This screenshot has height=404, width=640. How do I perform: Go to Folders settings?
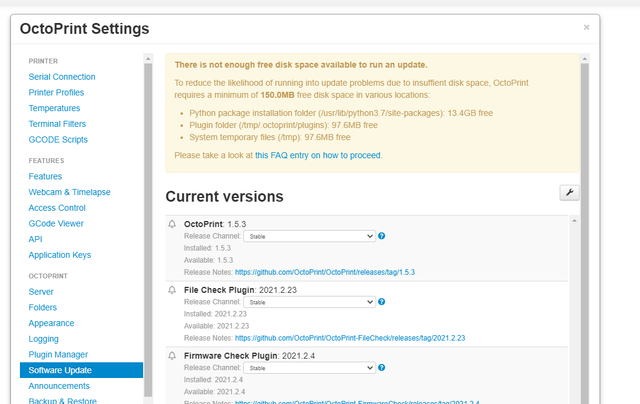(42, 307)
